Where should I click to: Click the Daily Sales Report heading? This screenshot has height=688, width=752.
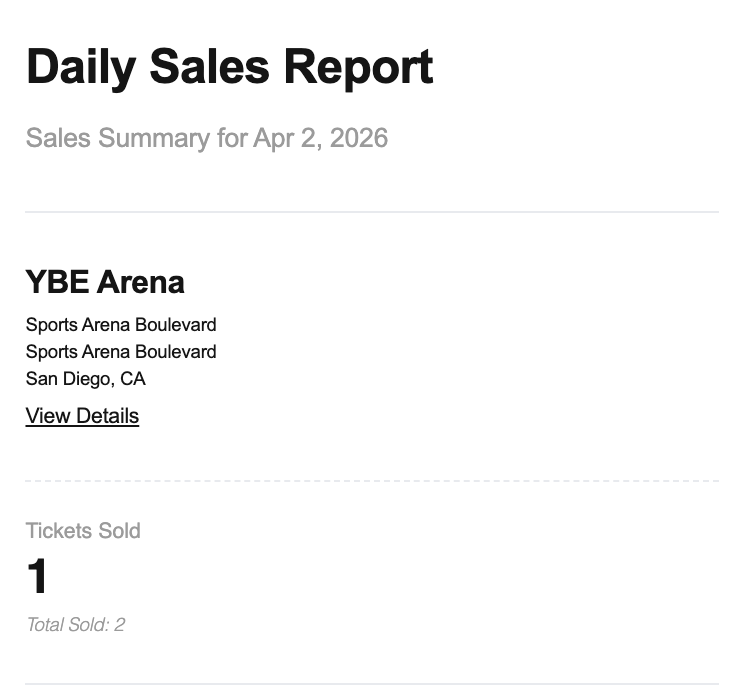[x=229, y=67]
